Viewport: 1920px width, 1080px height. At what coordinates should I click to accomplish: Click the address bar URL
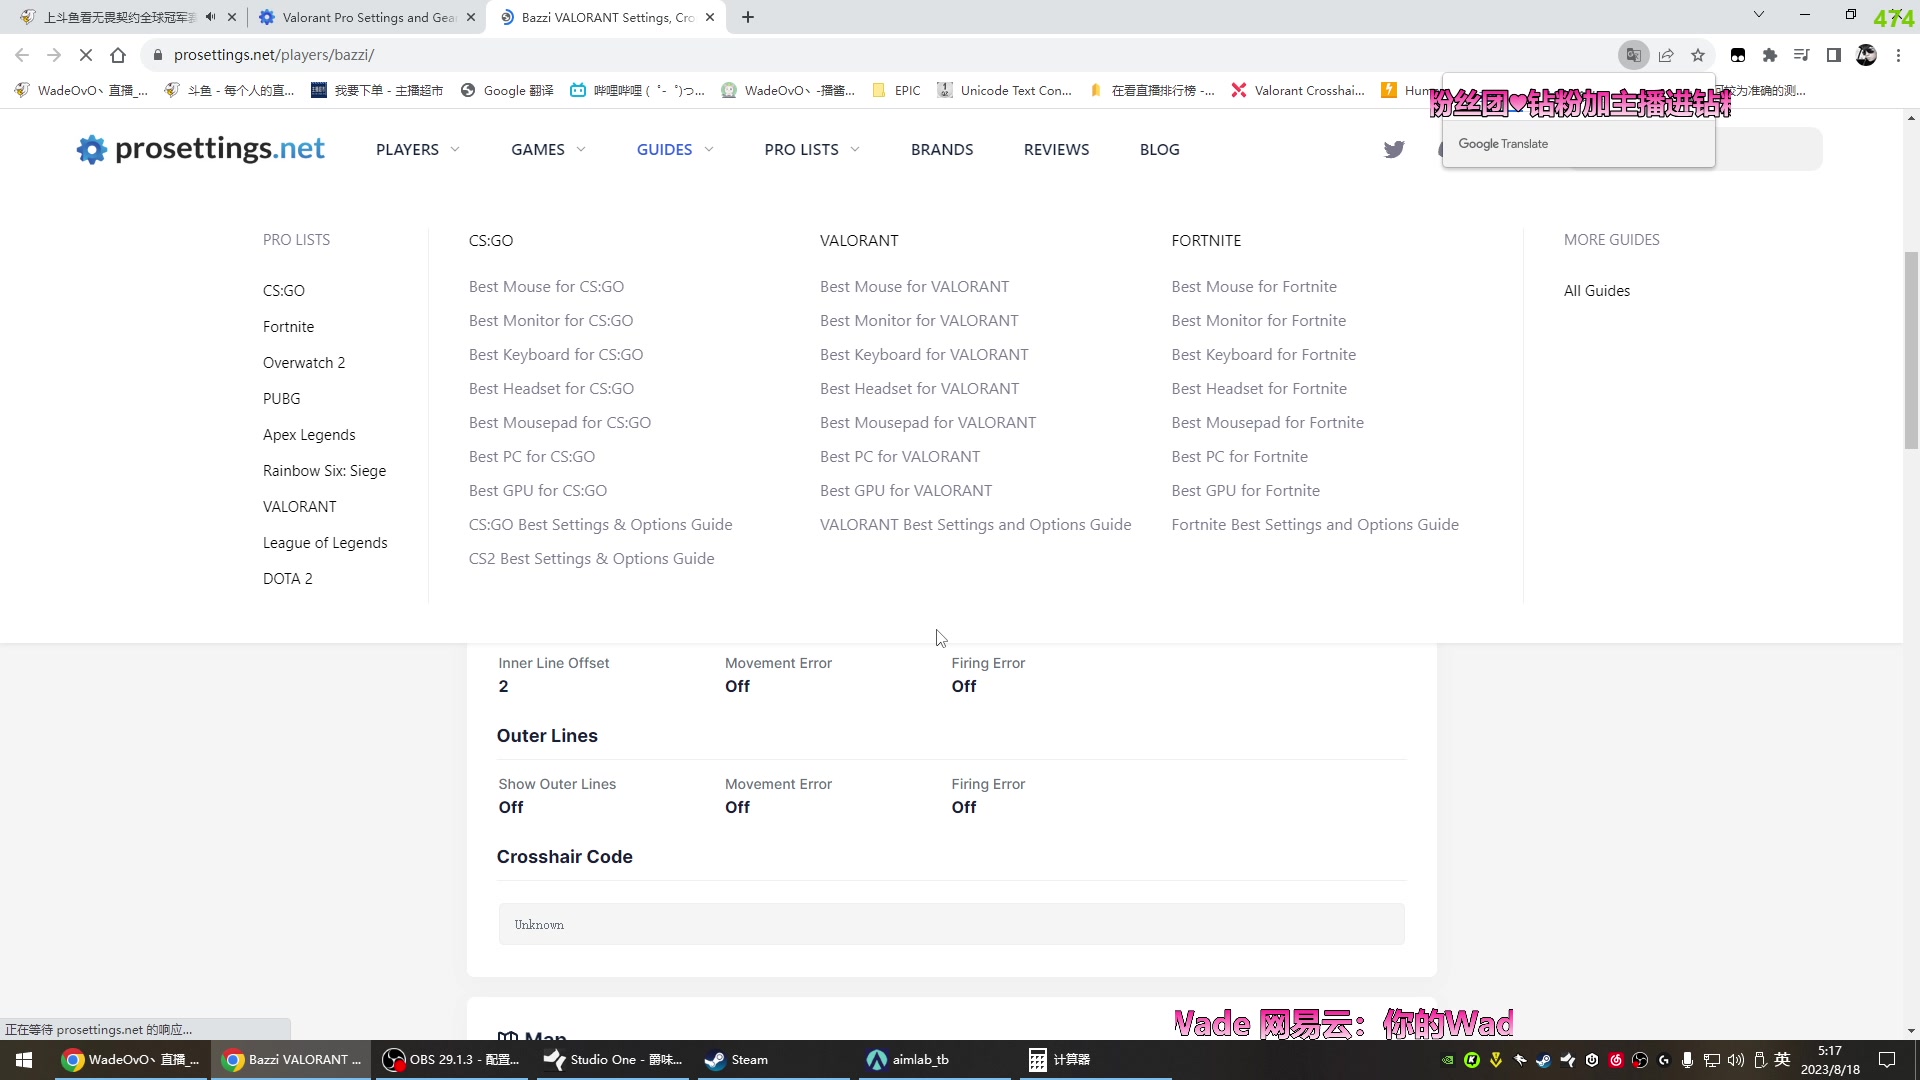[x=274, y=55]
